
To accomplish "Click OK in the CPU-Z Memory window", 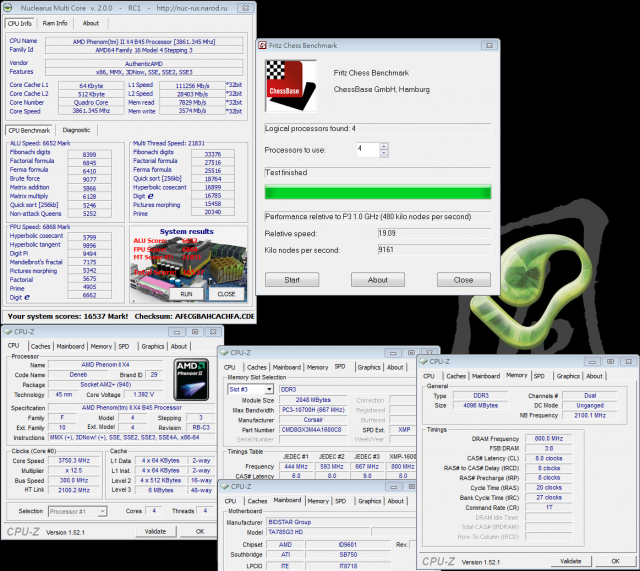I will (x=615, y=561).
